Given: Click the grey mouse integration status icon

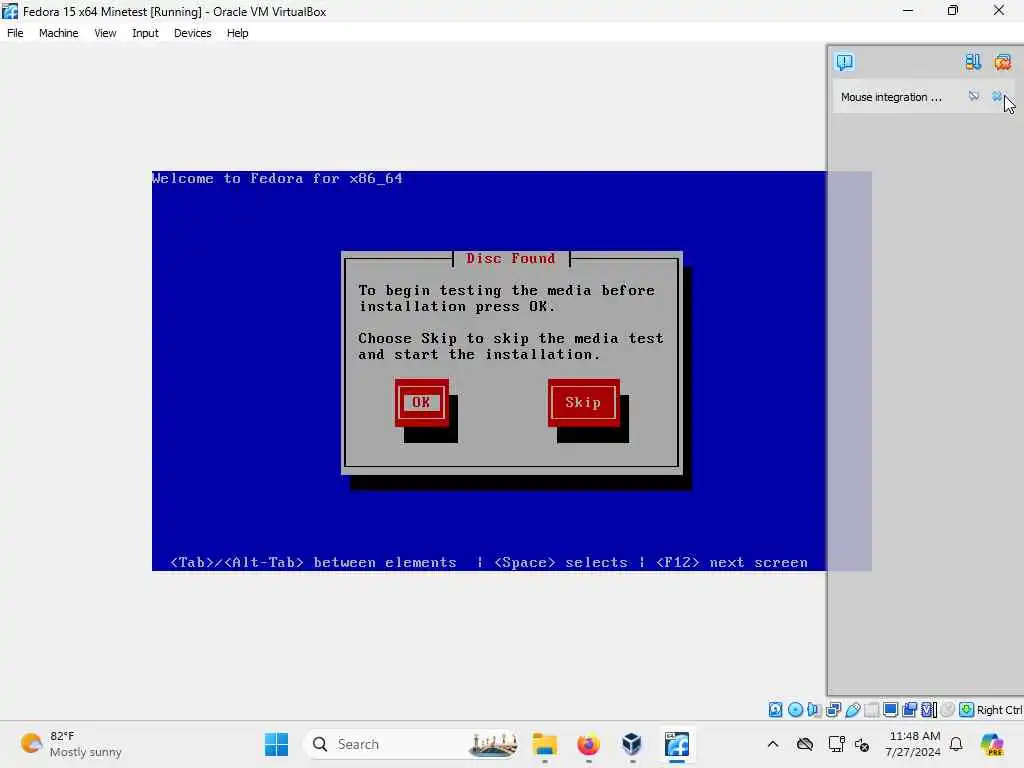Looking at the screenshot, I should coord(948,710).
